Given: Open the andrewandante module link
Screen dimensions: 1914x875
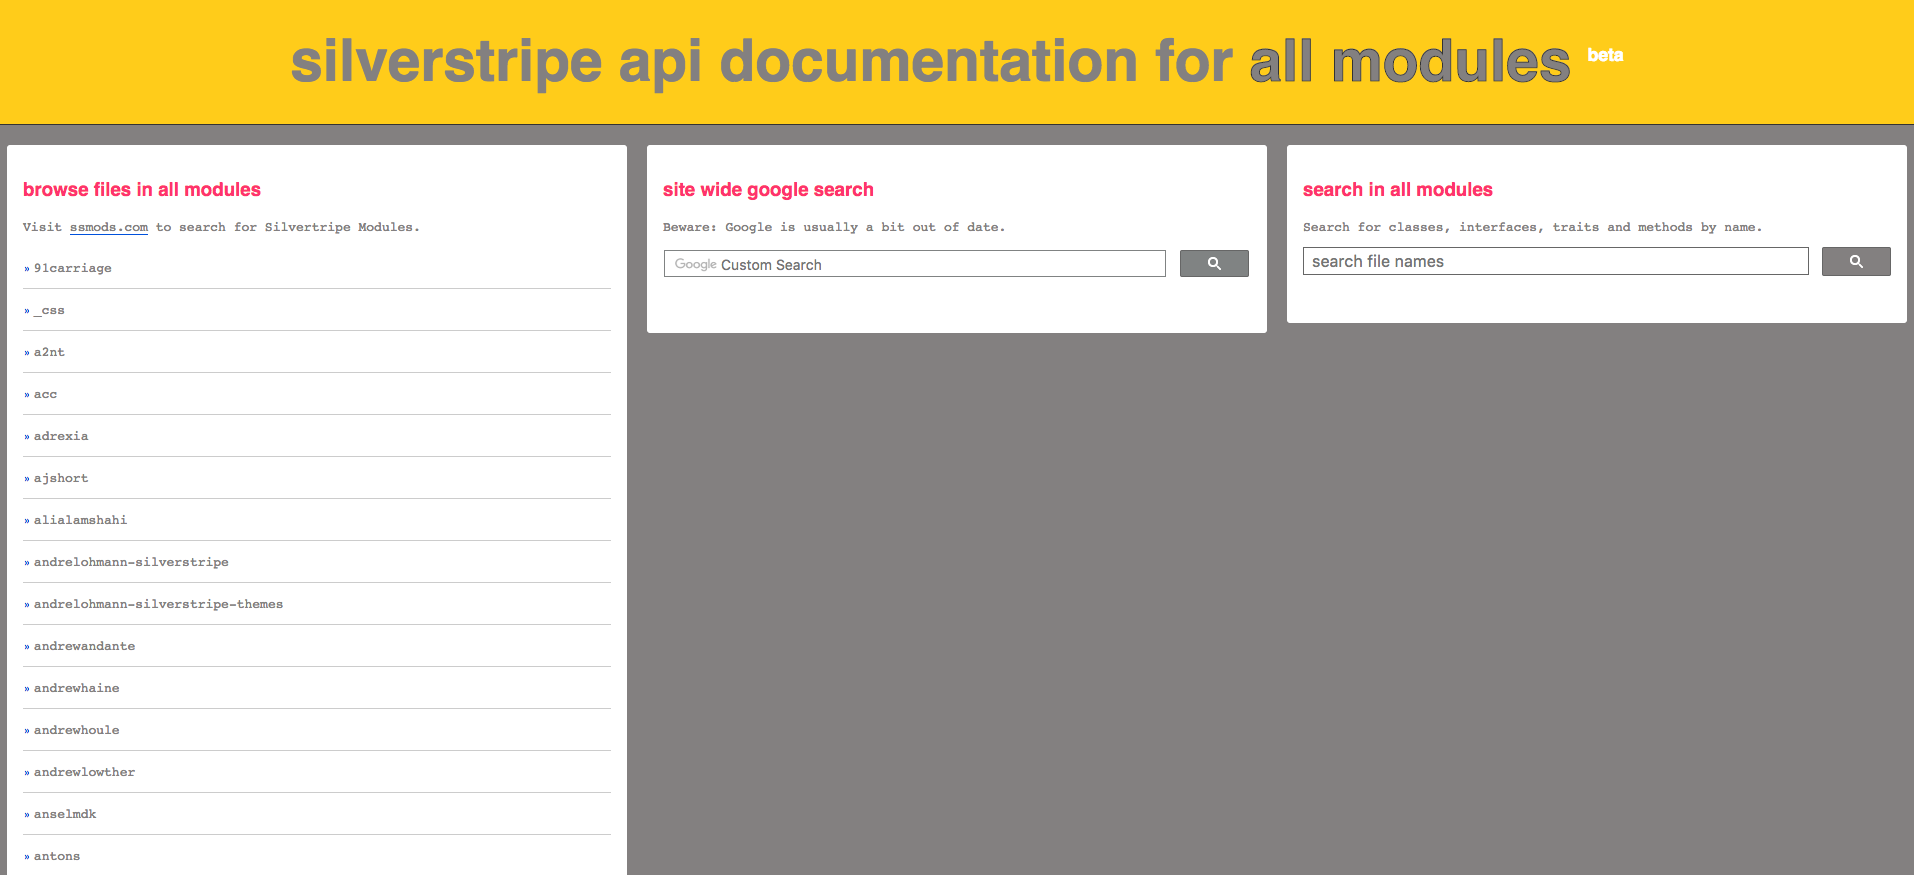Looking at the screenshot, I should point(84,646).
